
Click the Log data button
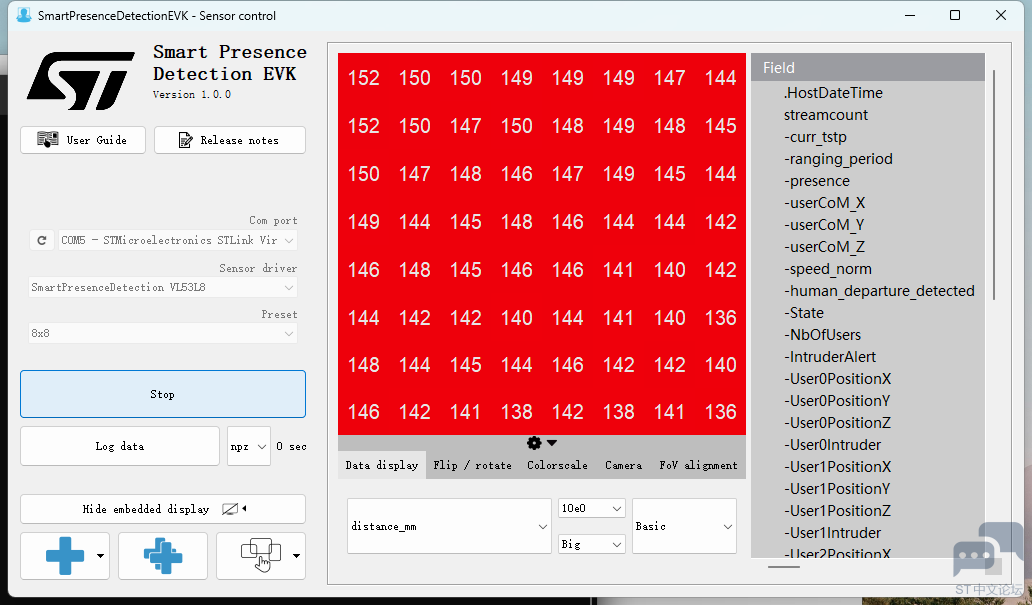pos(119,446)
